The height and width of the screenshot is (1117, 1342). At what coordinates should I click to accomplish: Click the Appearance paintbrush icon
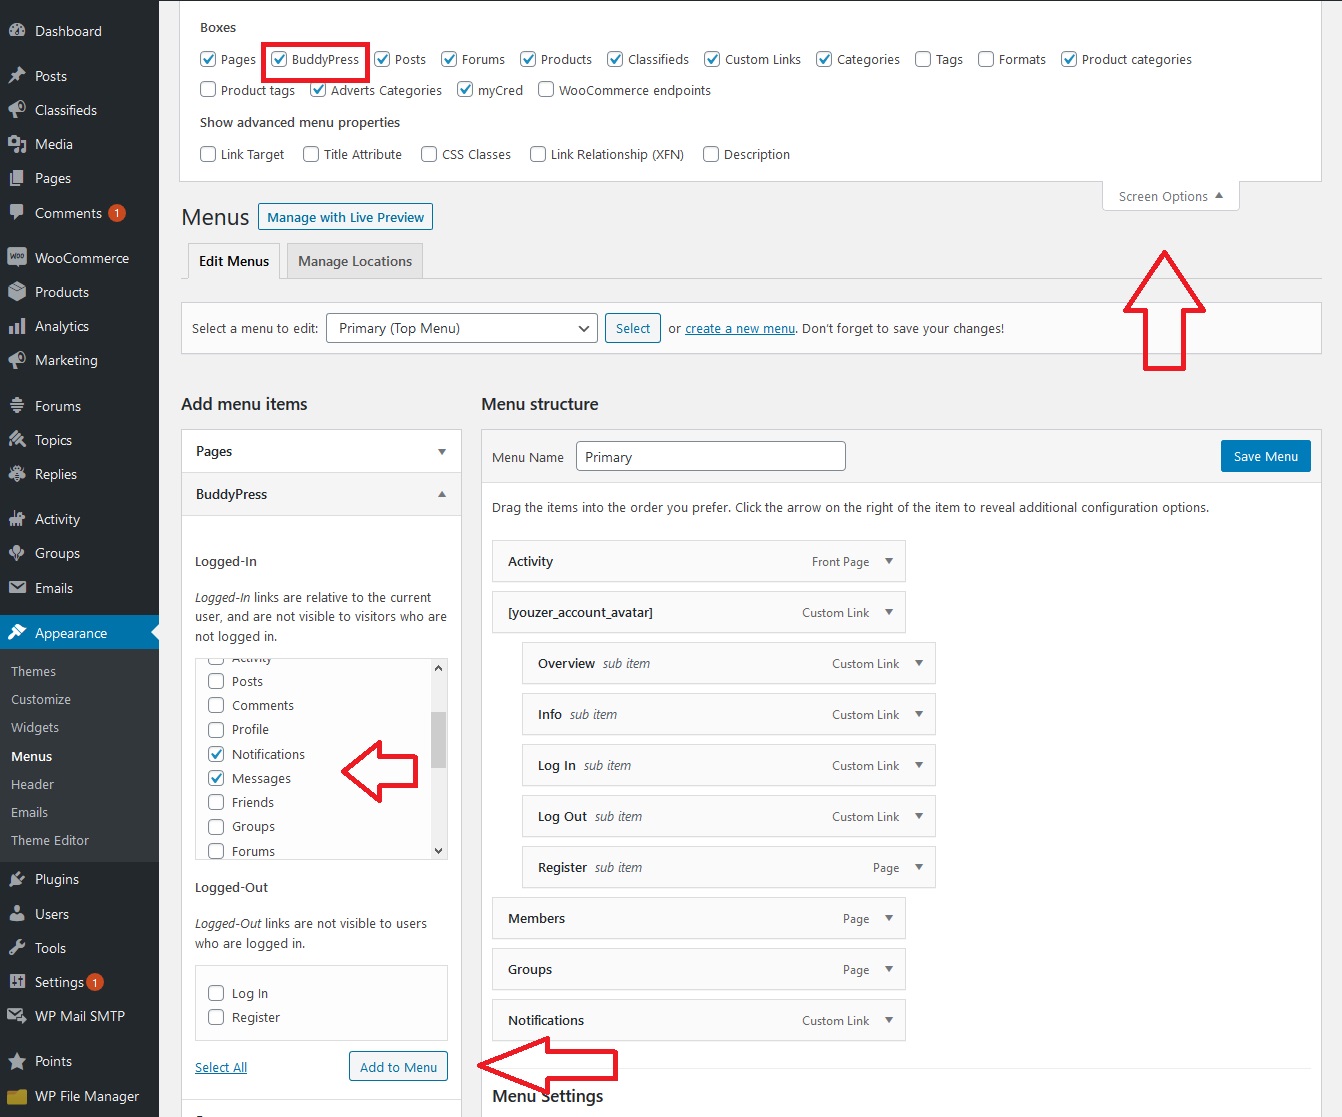(x=17, y=633)
